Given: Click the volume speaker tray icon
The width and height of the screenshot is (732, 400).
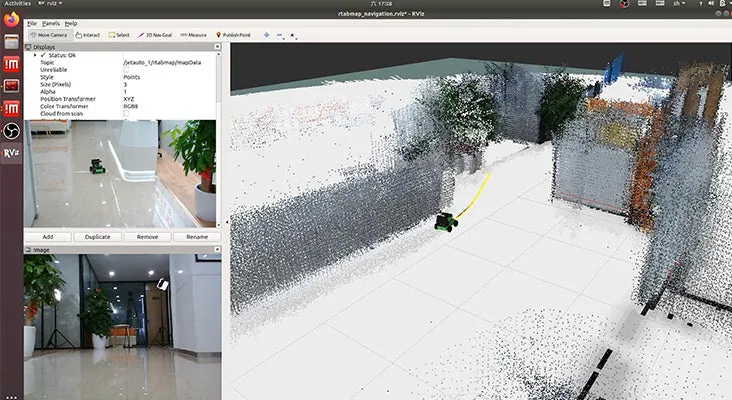Looking at the screenshot, I should coord(711,4).
